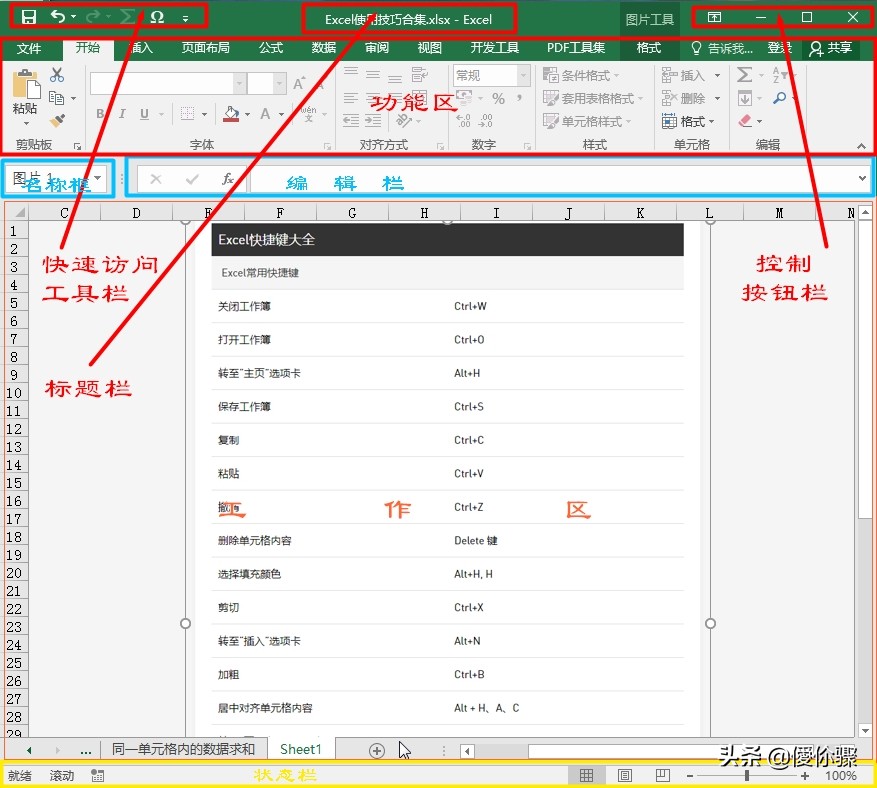Screen dimensions: 877x788
Task: Switch to the 开发工具 tab
Action: coord(494,48)
